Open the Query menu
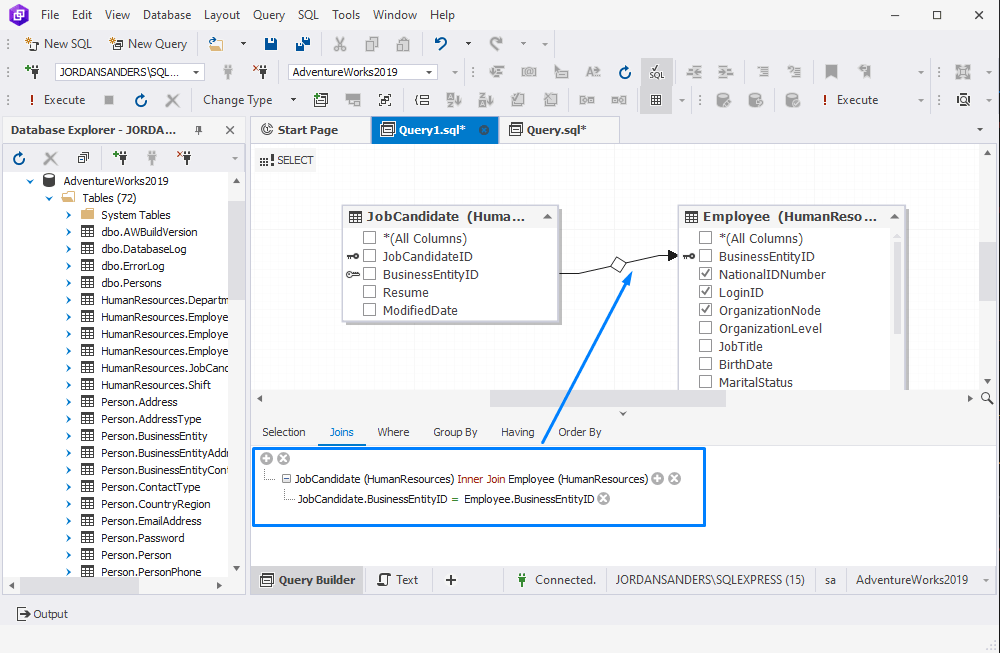The image size is (1000, 653). 268,14
